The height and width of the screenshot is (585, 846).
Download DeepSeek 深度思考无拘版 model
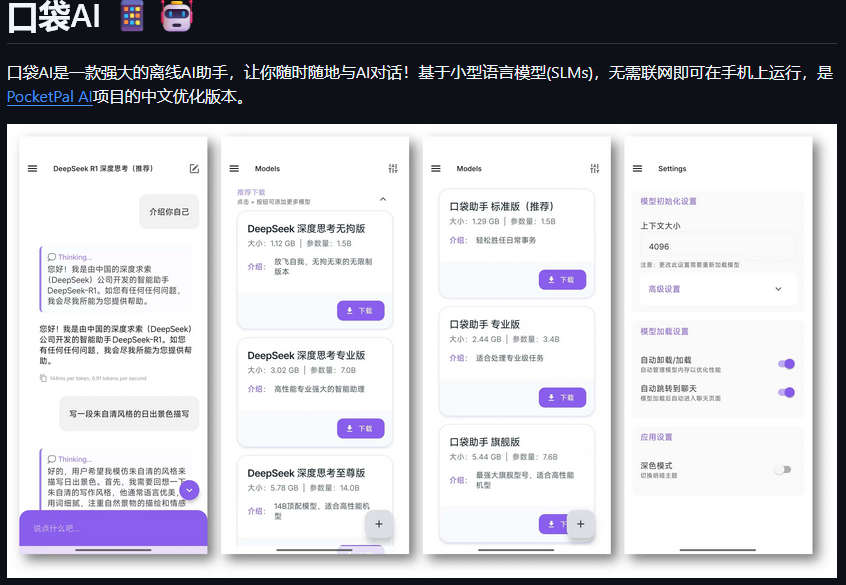360,310
